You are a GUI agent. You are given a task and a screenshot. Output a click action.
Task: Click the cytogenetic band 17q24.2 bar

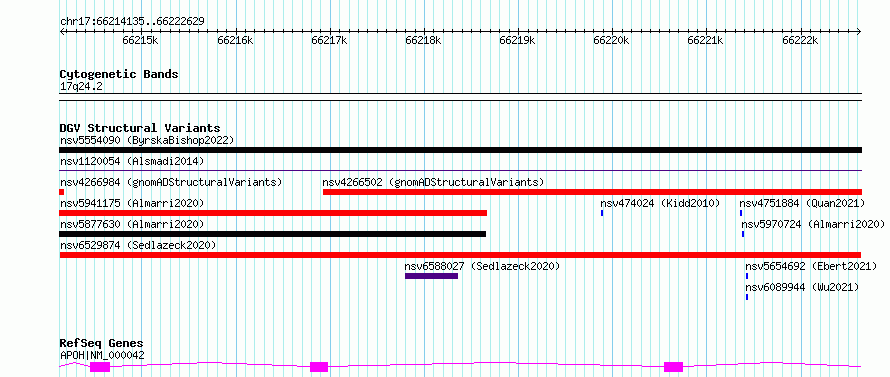[460, 97]
